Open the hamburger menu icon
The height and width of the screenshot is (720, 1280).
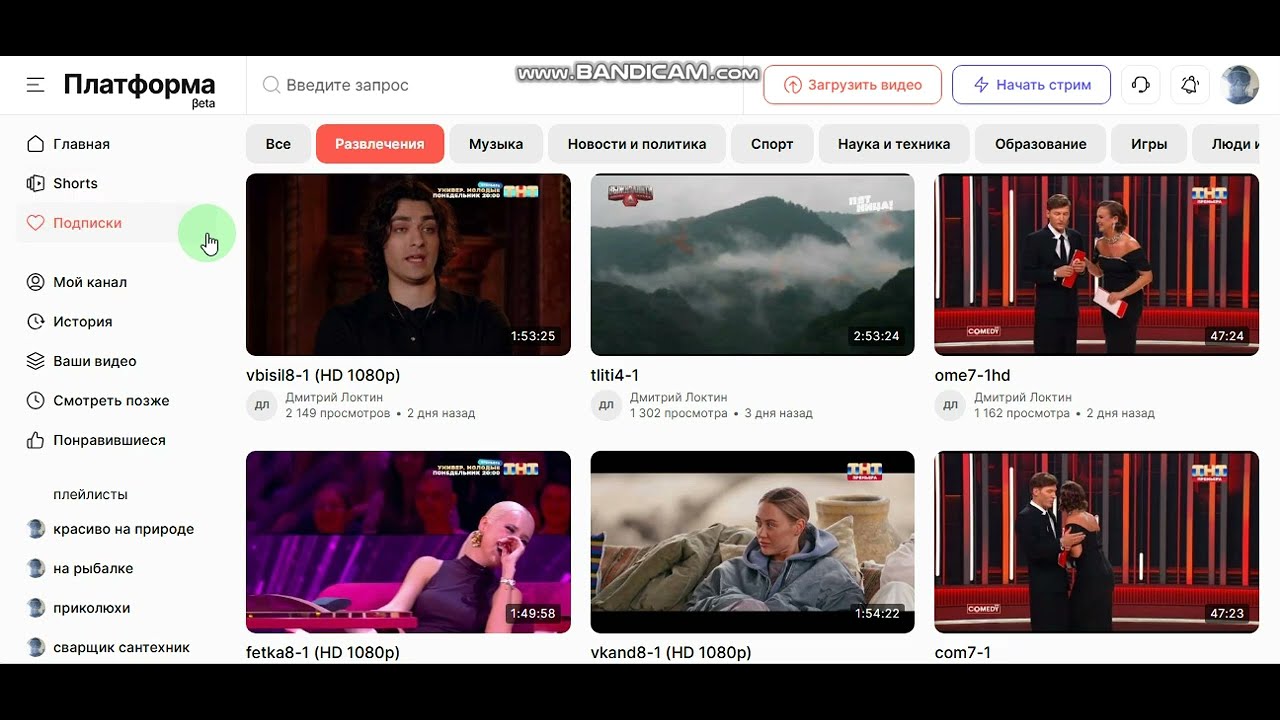(36, 85)
